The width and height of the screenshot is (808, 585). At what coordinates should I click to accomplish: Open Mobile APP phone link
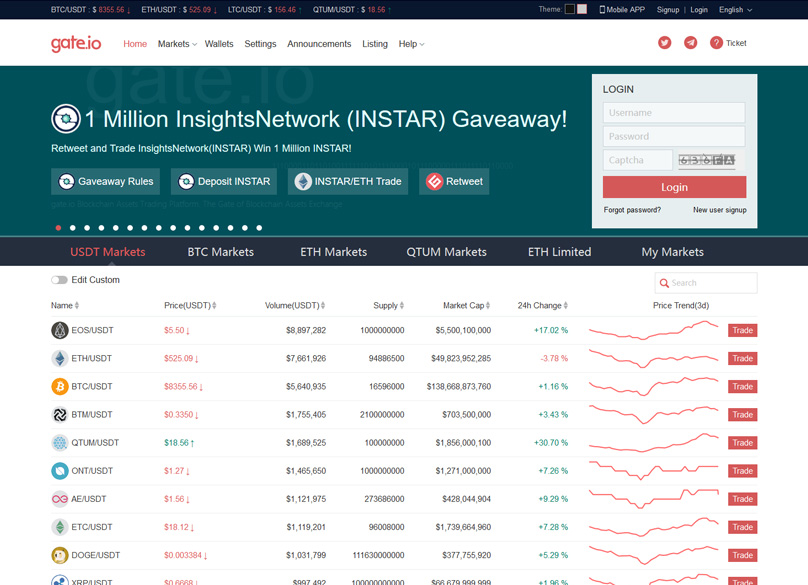pos(622,10)
